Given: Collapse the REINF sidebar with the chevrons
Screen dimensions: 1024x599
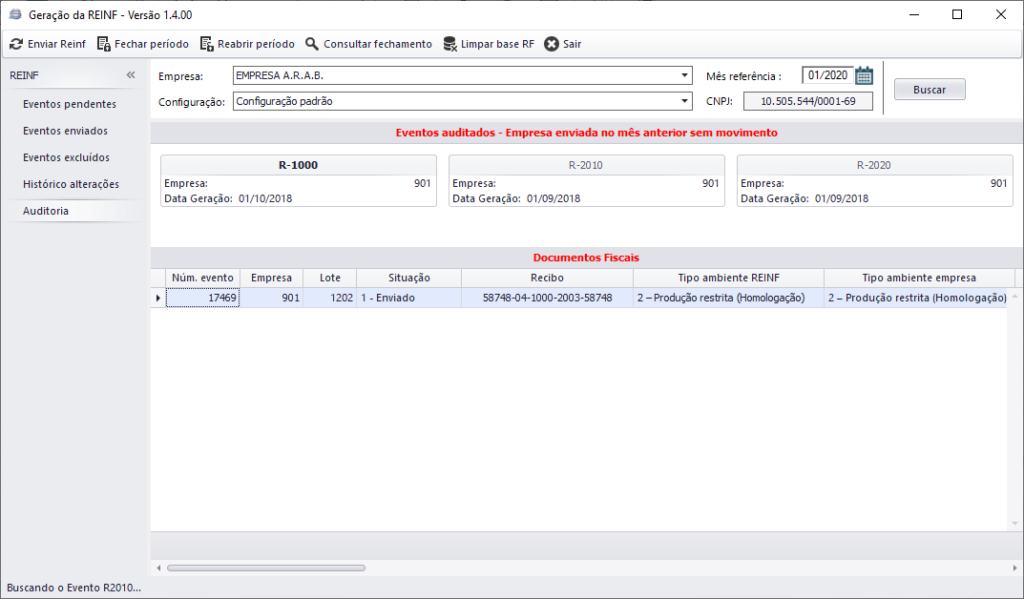Looking at the screenshot, I should pos(130,74).
